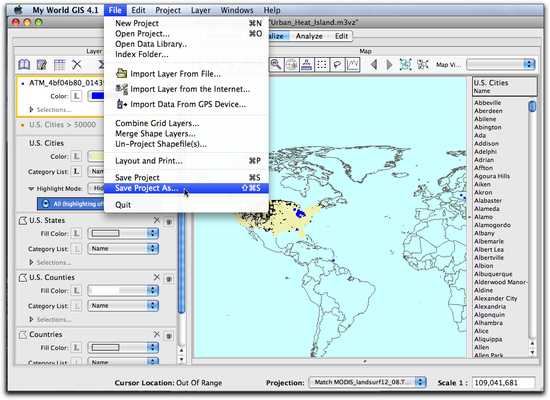Open the Projection dropdown

[367, 382]
